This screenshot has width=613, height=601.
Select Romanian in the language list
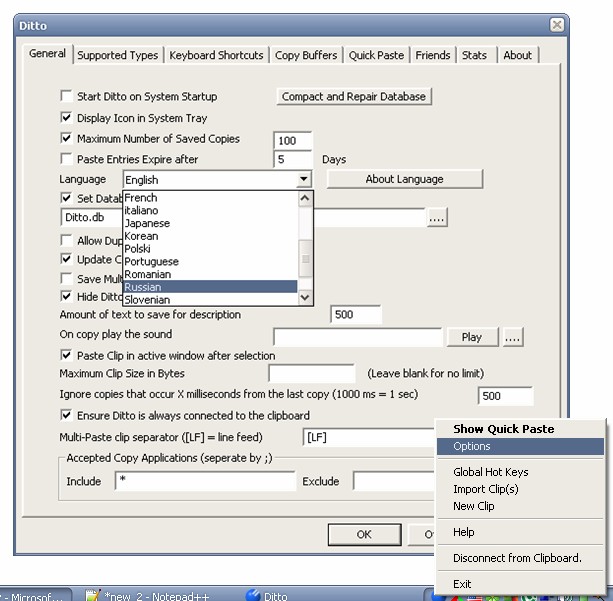(210, 274)
